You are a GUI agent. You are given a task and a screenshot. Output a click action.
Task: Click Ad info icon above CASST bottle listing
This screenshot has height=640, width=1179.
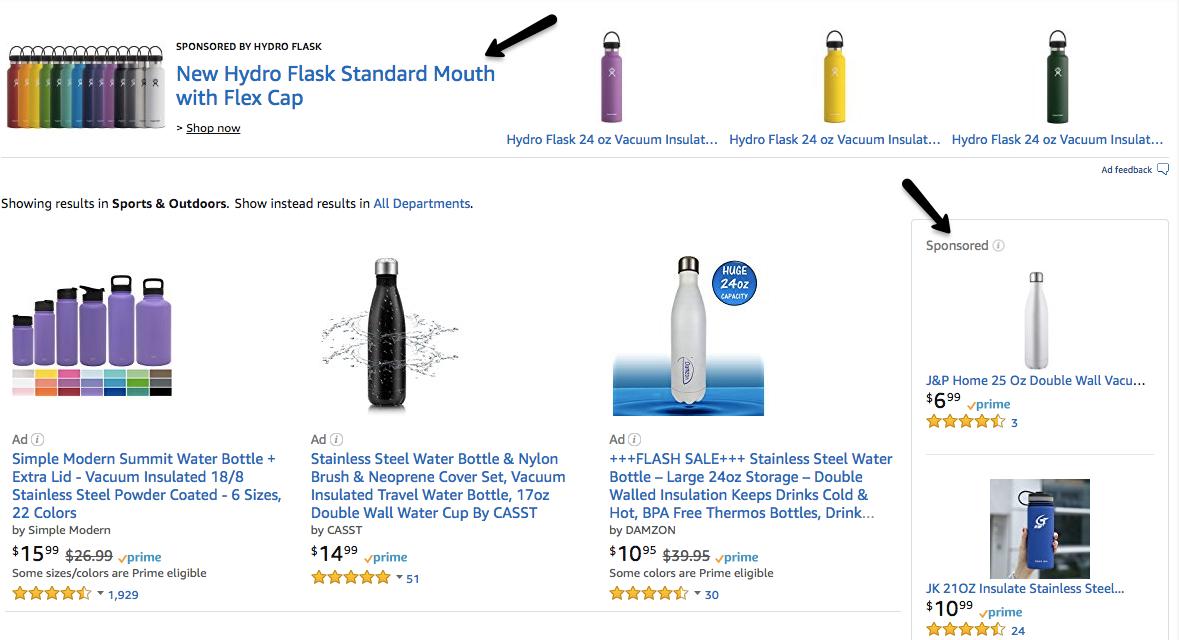click(337, 439)
